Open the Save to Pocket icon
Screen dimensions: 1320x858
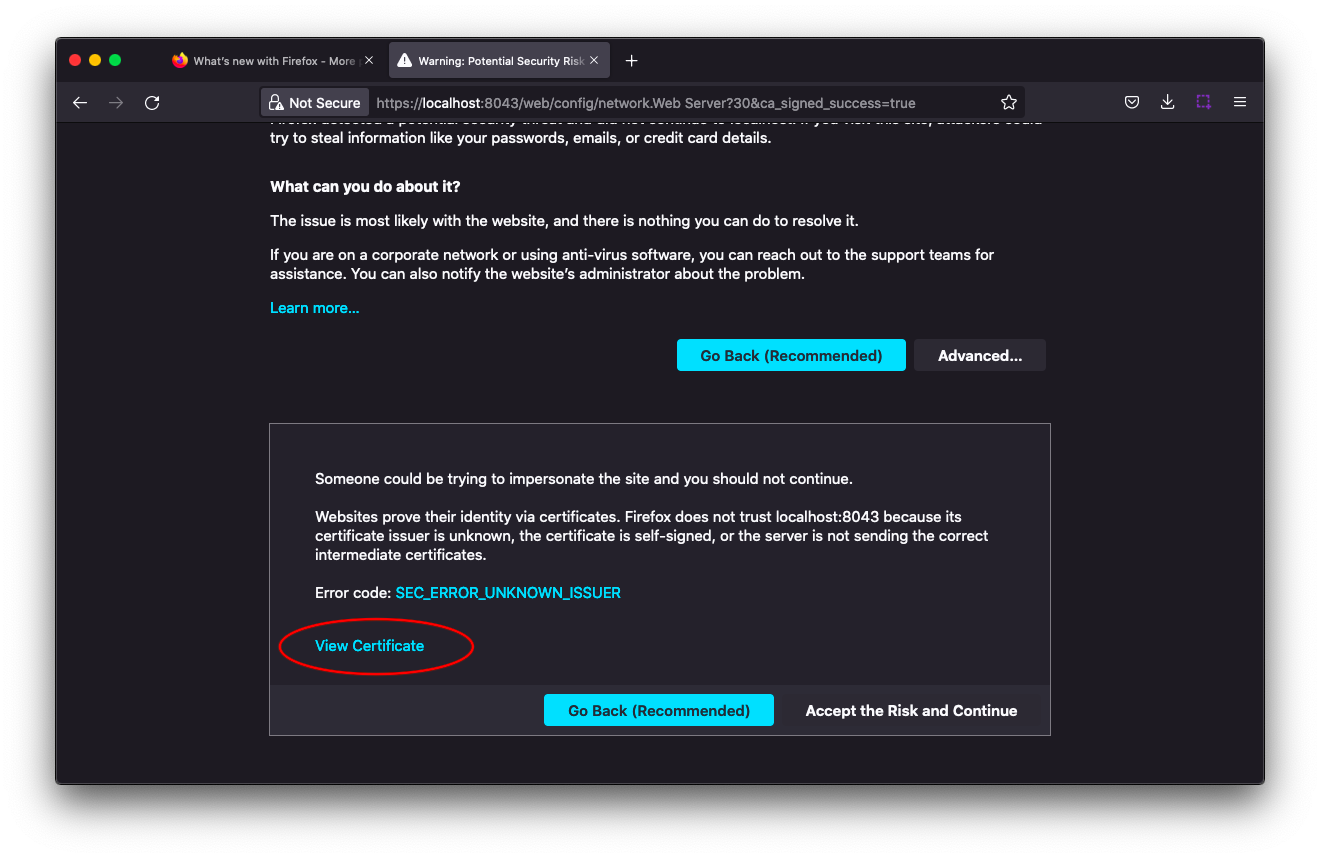pyautogui.click(x=1131, y=102)
